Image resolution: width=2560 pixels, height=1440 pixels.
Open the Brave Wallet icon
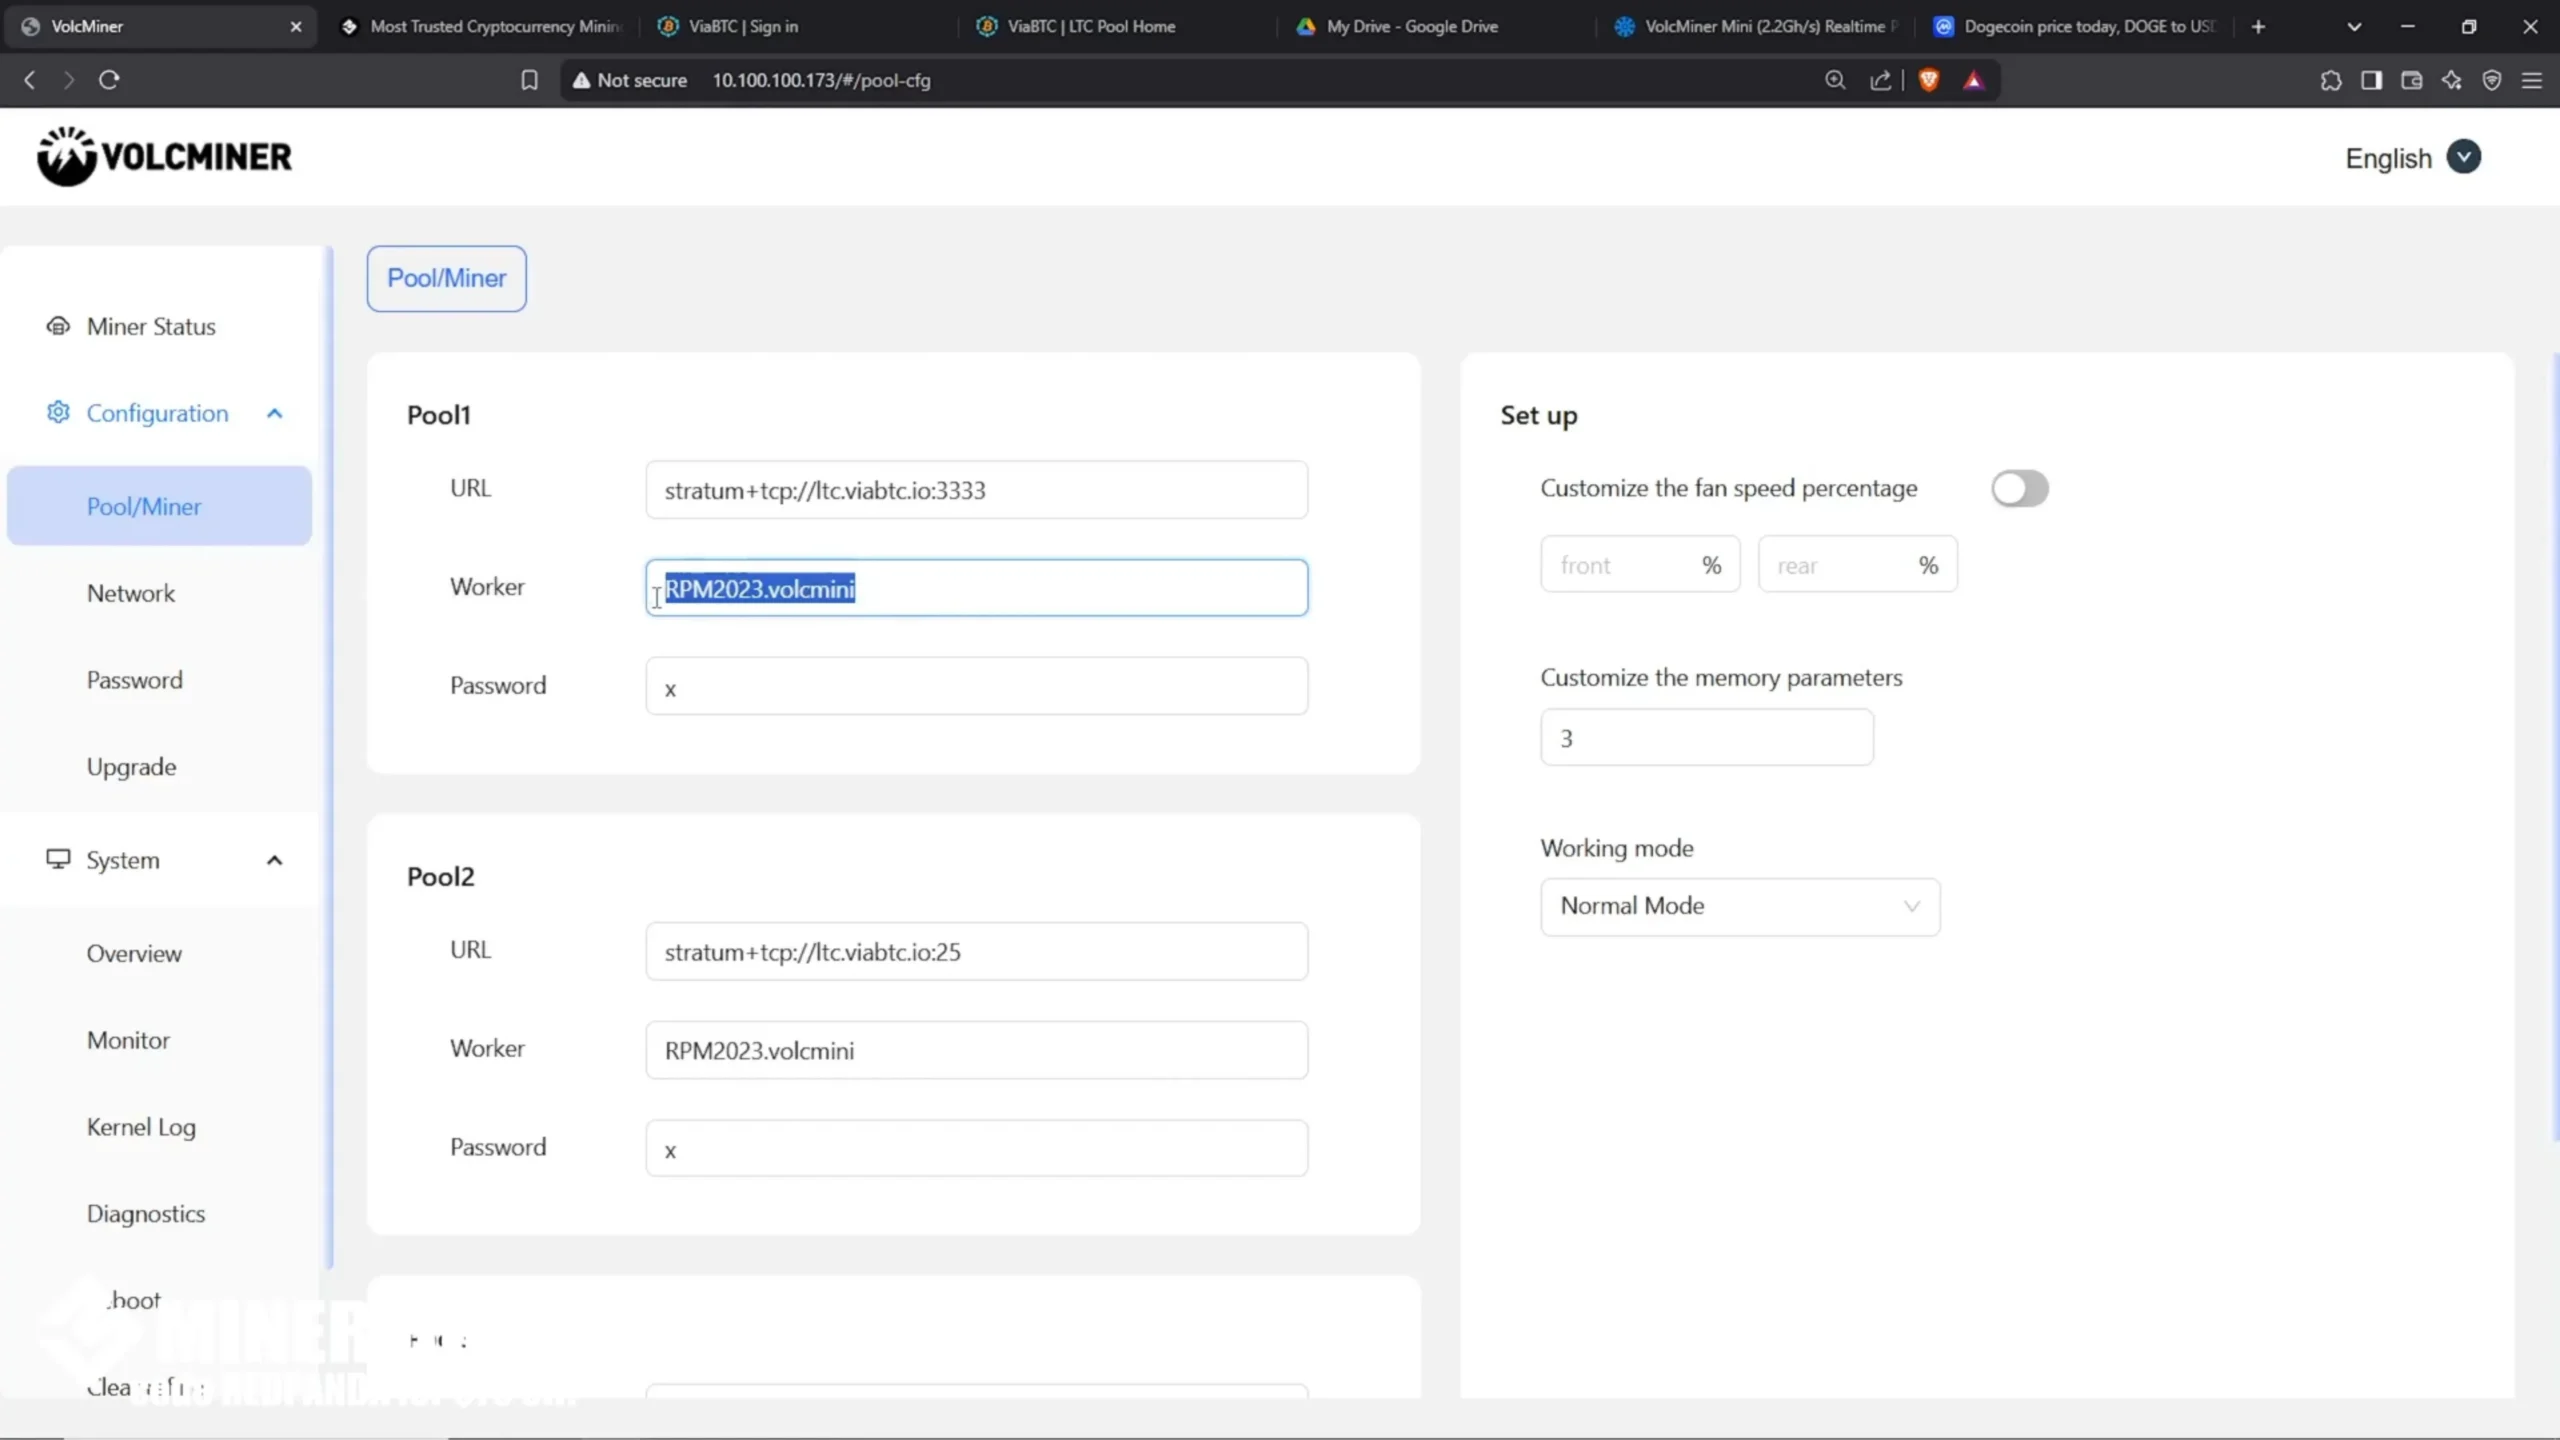(x=2411, y=80)
